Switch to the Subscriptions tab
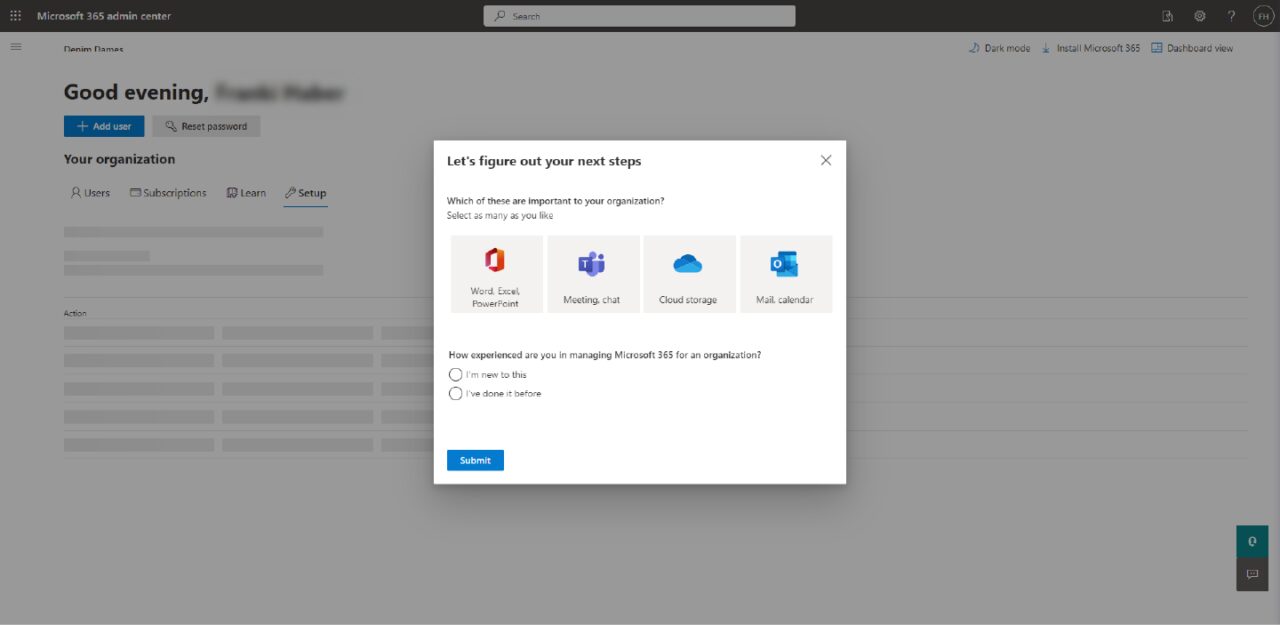Viewport: 1280px width, 625px height. [167, 193]
